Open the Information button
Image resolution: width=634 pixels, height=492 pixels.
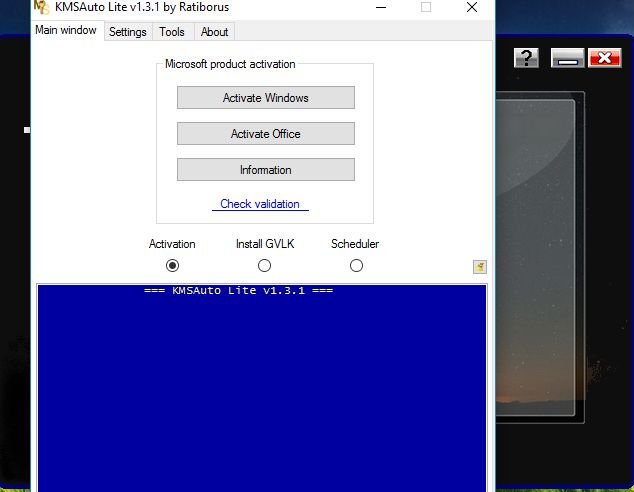pyautogui.click(x=266, y=169)
